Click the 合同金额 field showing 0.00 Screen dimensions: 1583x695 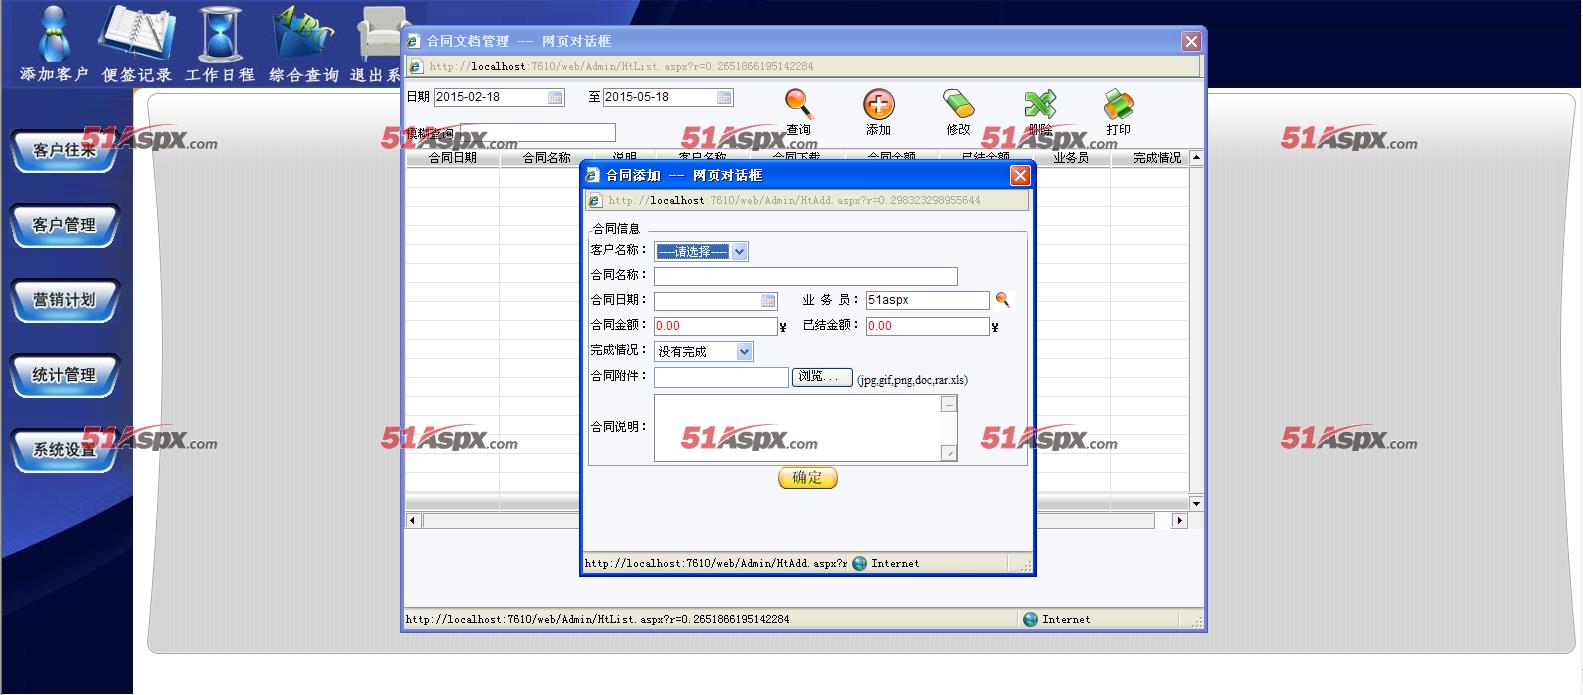[715, 326]
